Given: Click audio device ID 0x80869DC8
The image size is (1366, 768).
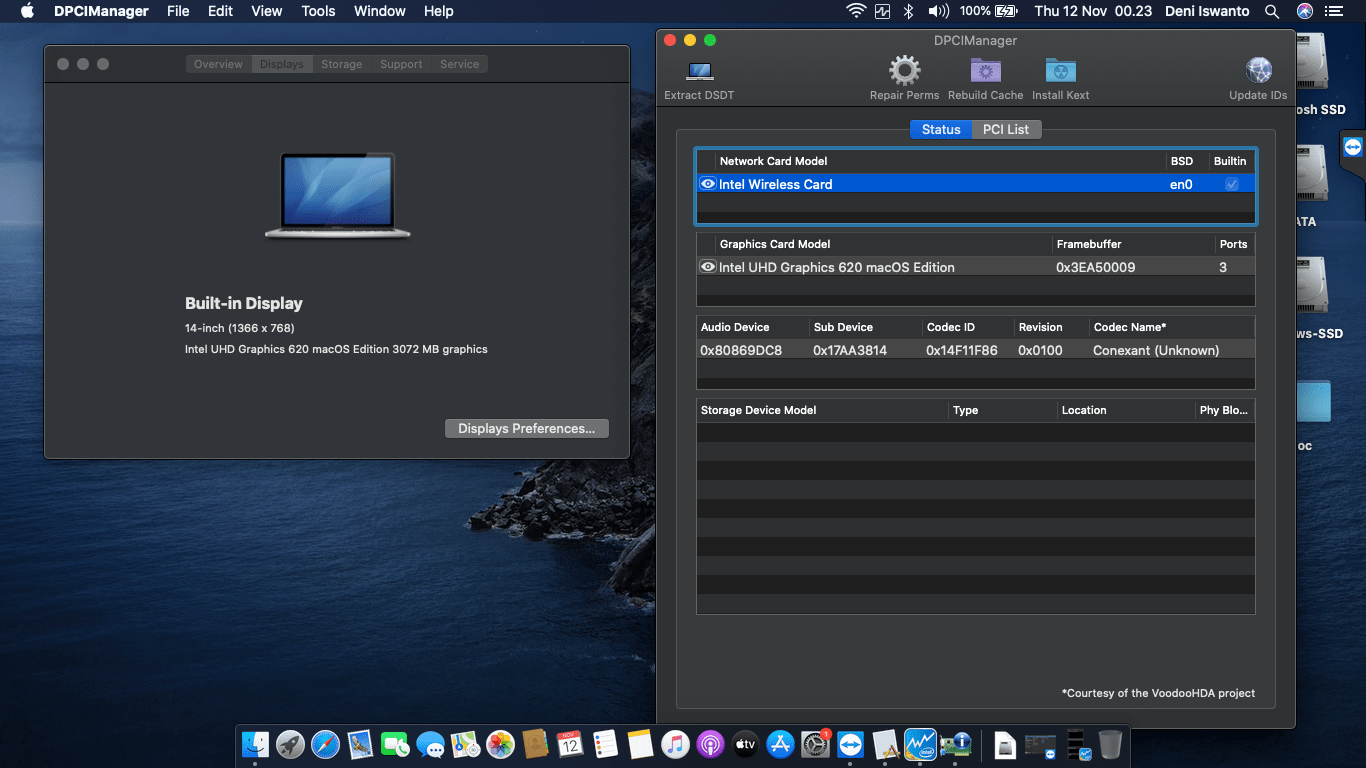Looking at the screenshot, I should tap(741, 350).
